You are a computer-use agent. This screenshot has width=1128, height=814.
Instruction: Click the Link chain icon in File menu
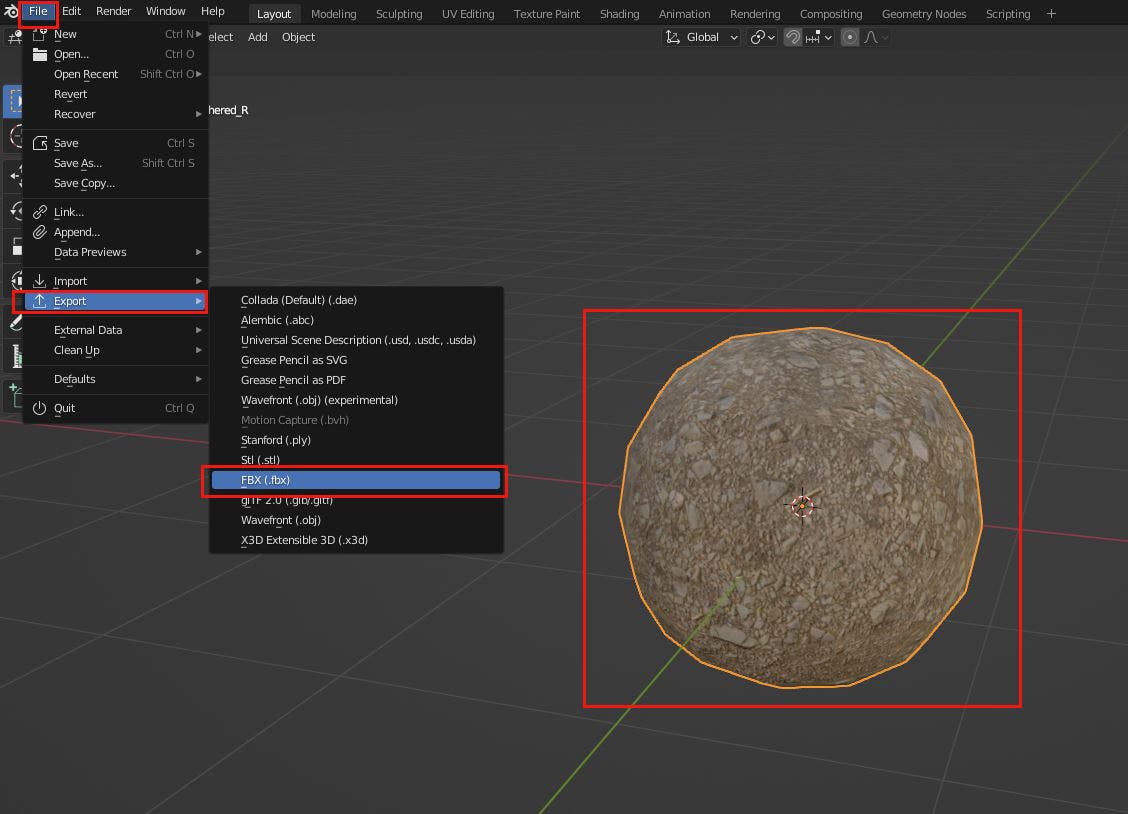point(40,212)
